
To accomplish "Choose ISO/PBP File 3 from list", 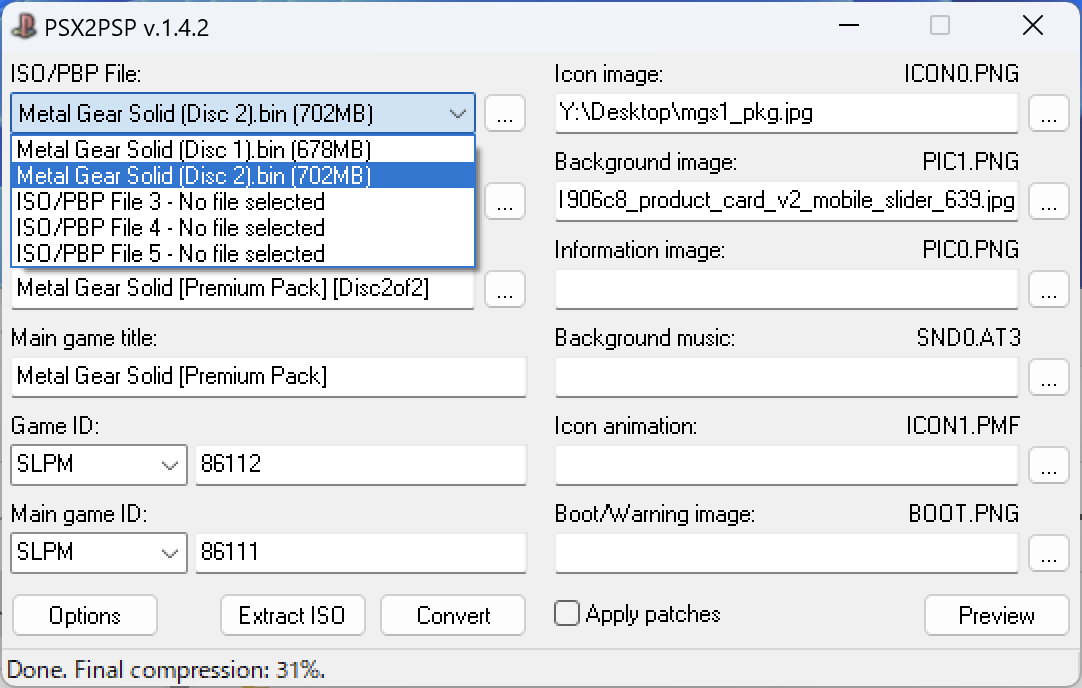I will (171, 202).
